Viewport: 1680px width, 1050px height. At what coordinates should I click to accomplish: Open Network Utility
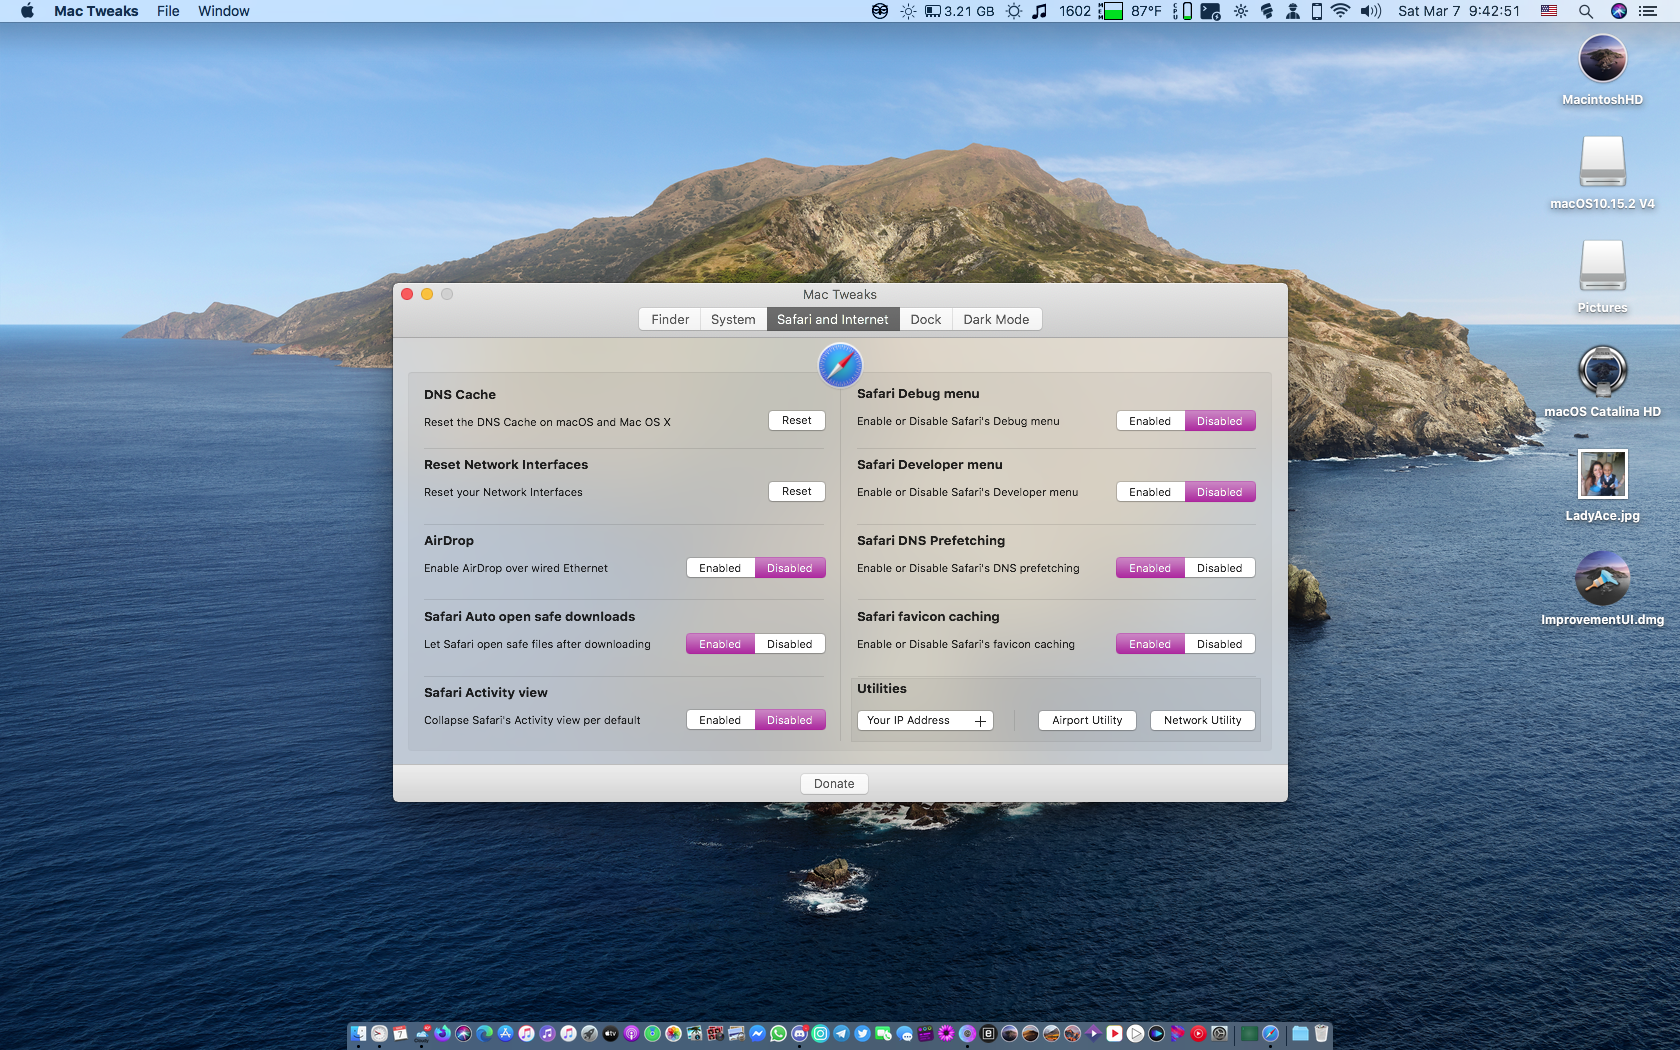(1203, 720)
